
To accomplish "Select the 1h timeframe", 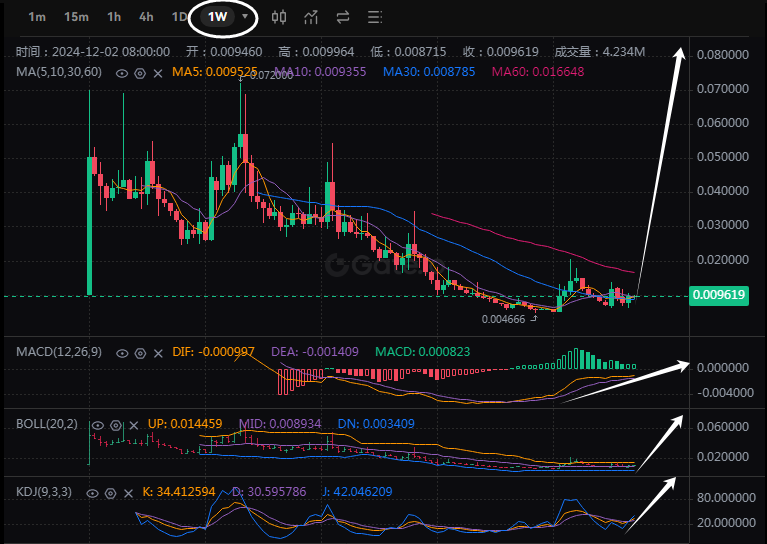I will point(114,17).
